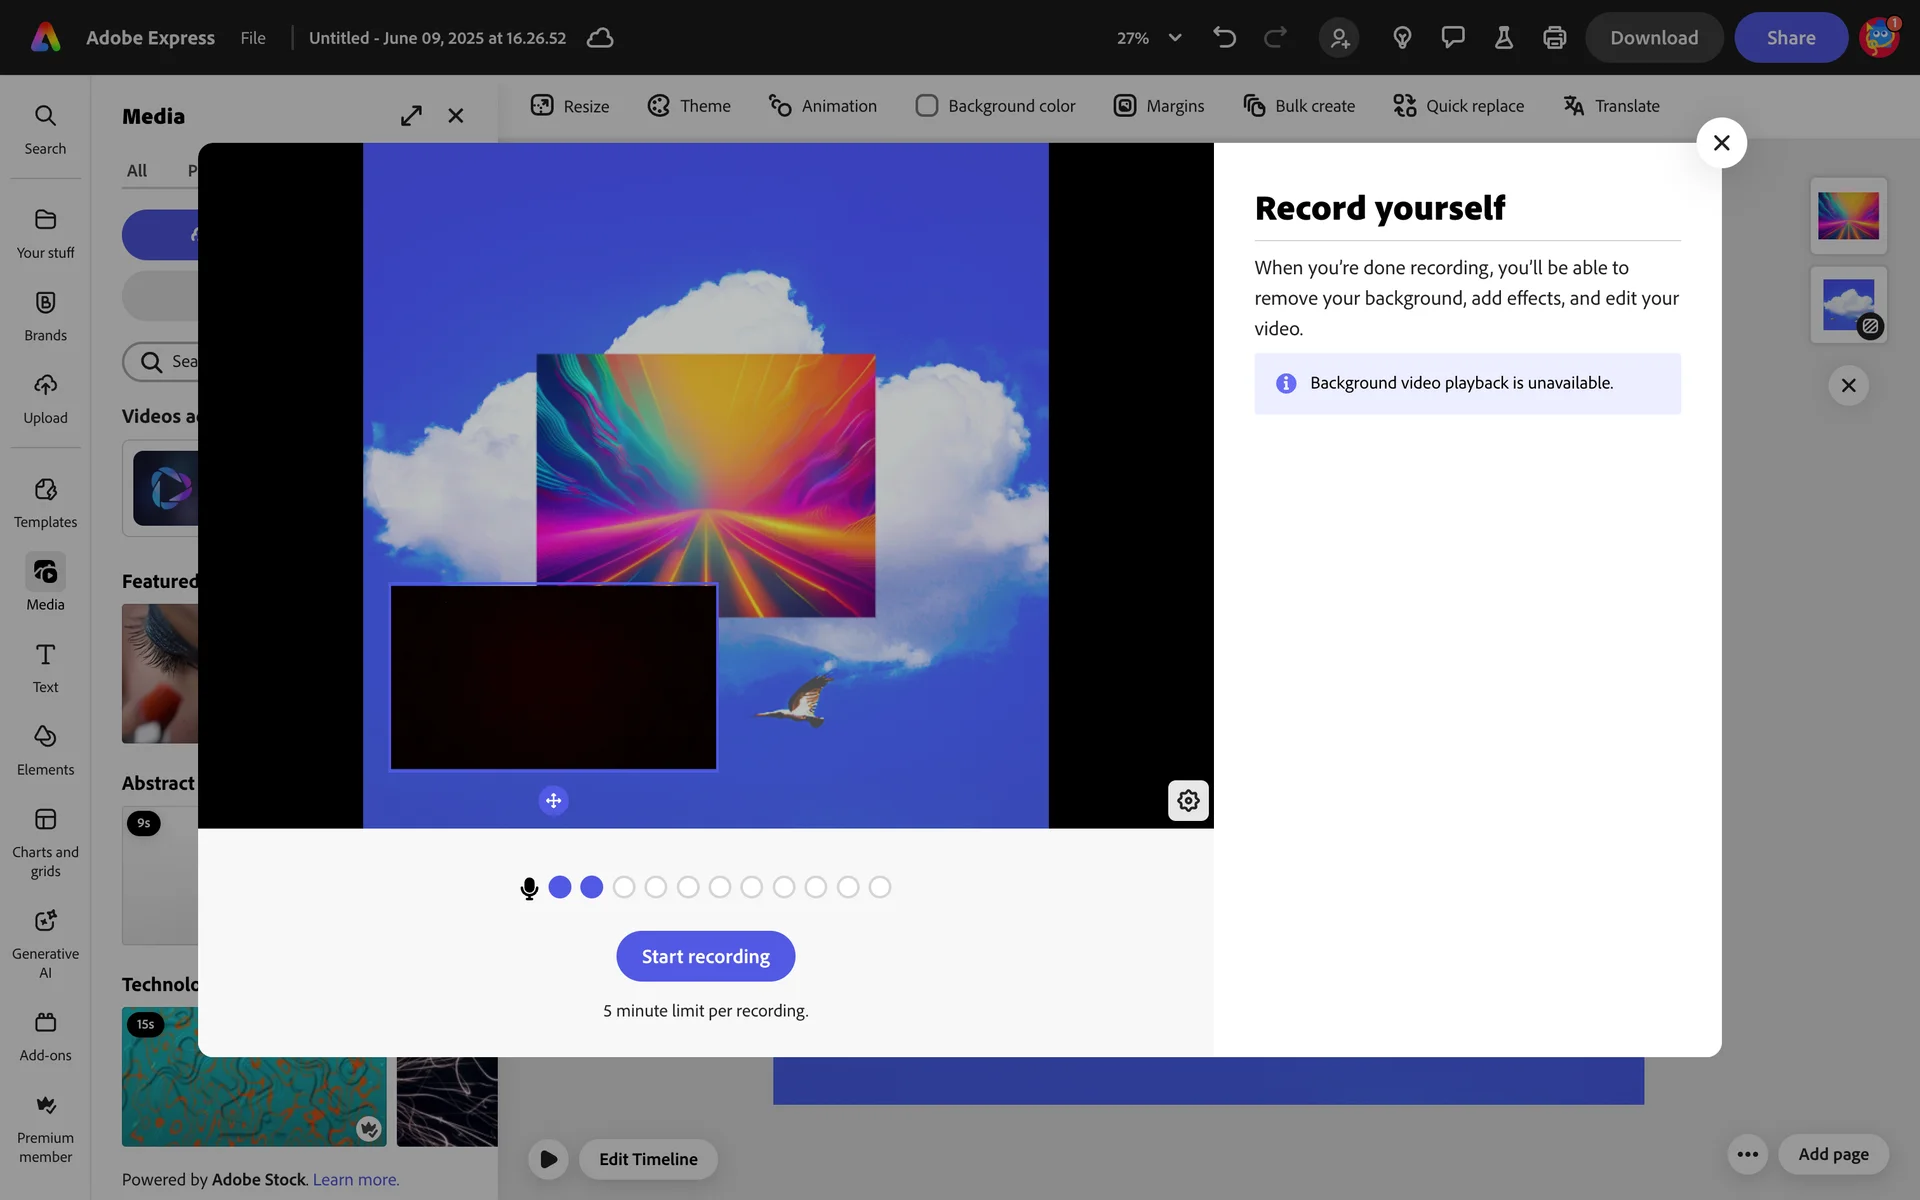The height and width of the screenshot is (1200, 1920).
Task: Click the Undo arrow in top bar
Action: (1224, 38)
